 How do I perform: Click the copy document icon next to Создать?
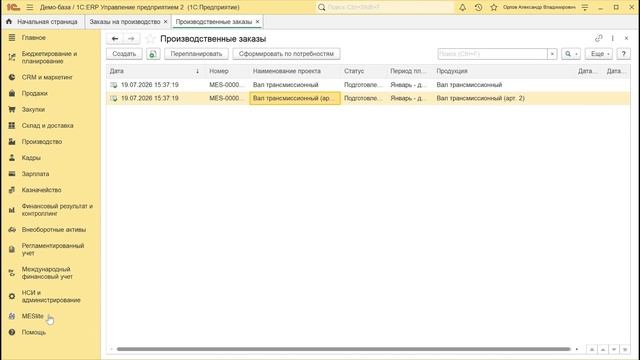pos(153,54)
